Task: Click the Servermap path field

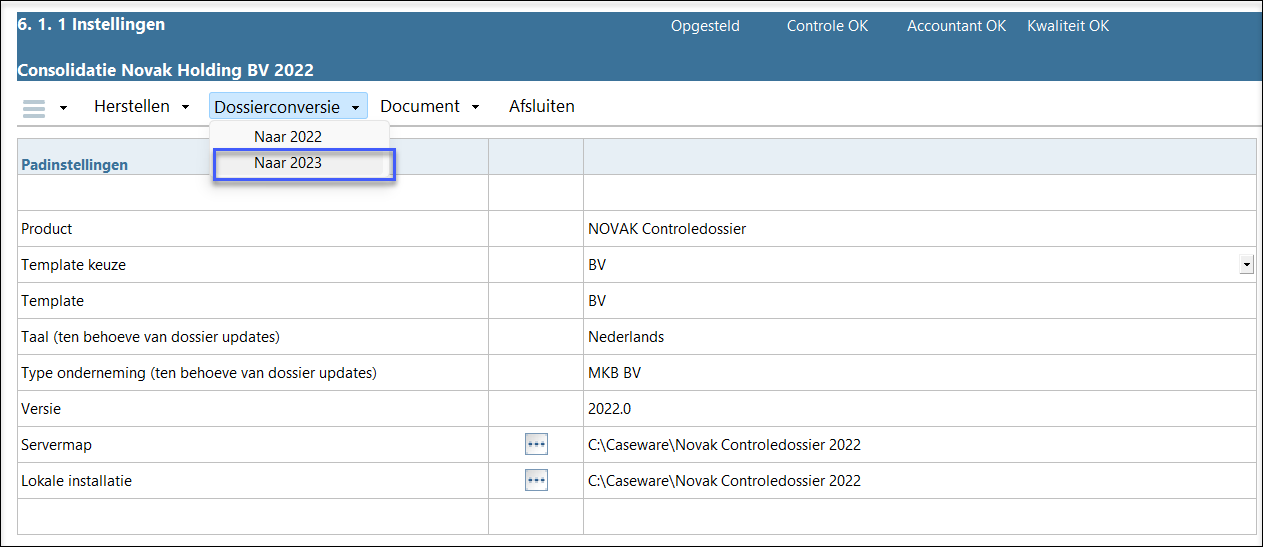Action: pos(919,444)
